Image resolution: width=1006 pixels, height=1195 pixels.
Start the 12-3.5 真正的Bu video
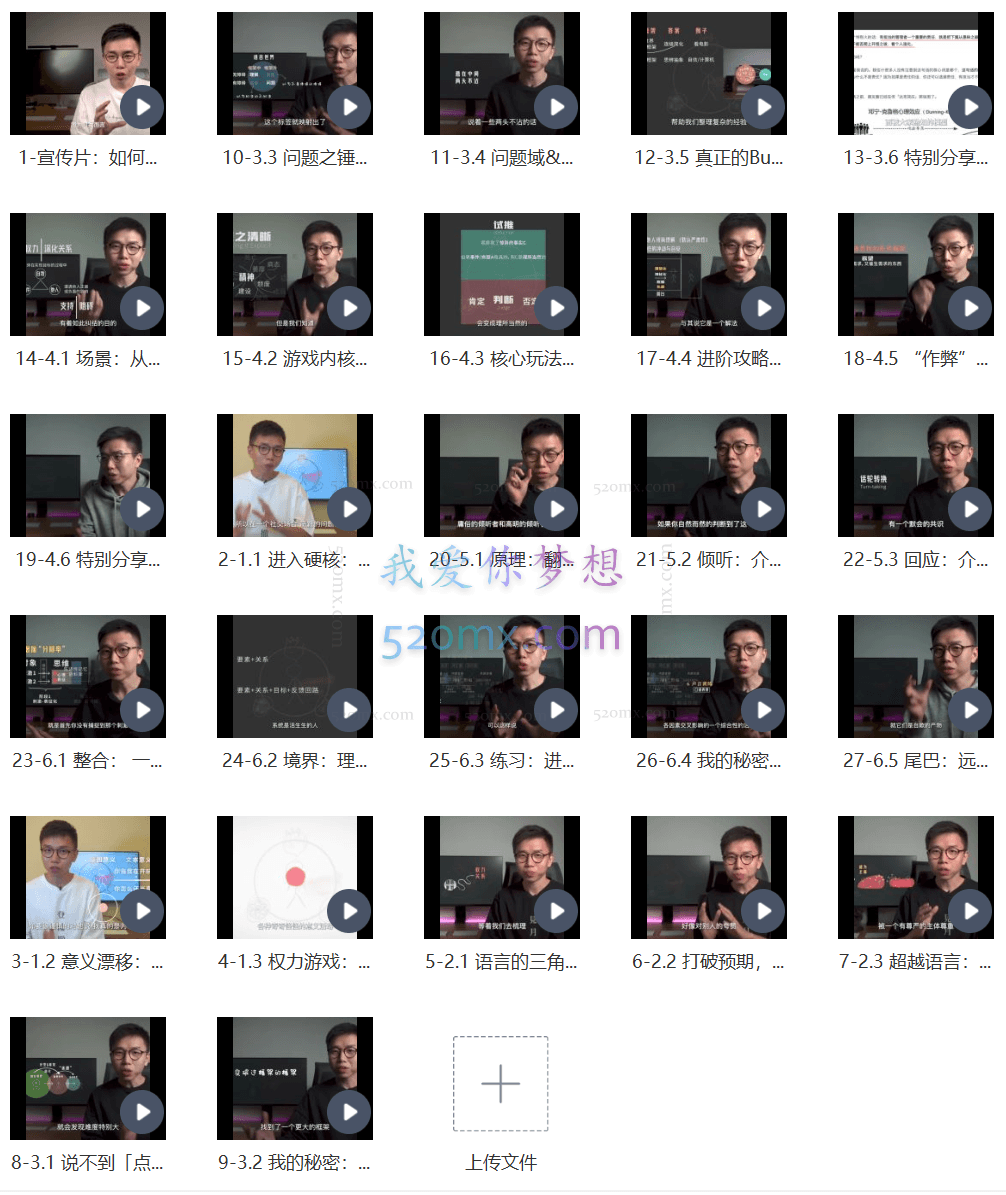pyautogui.click(x=763, y=107)
